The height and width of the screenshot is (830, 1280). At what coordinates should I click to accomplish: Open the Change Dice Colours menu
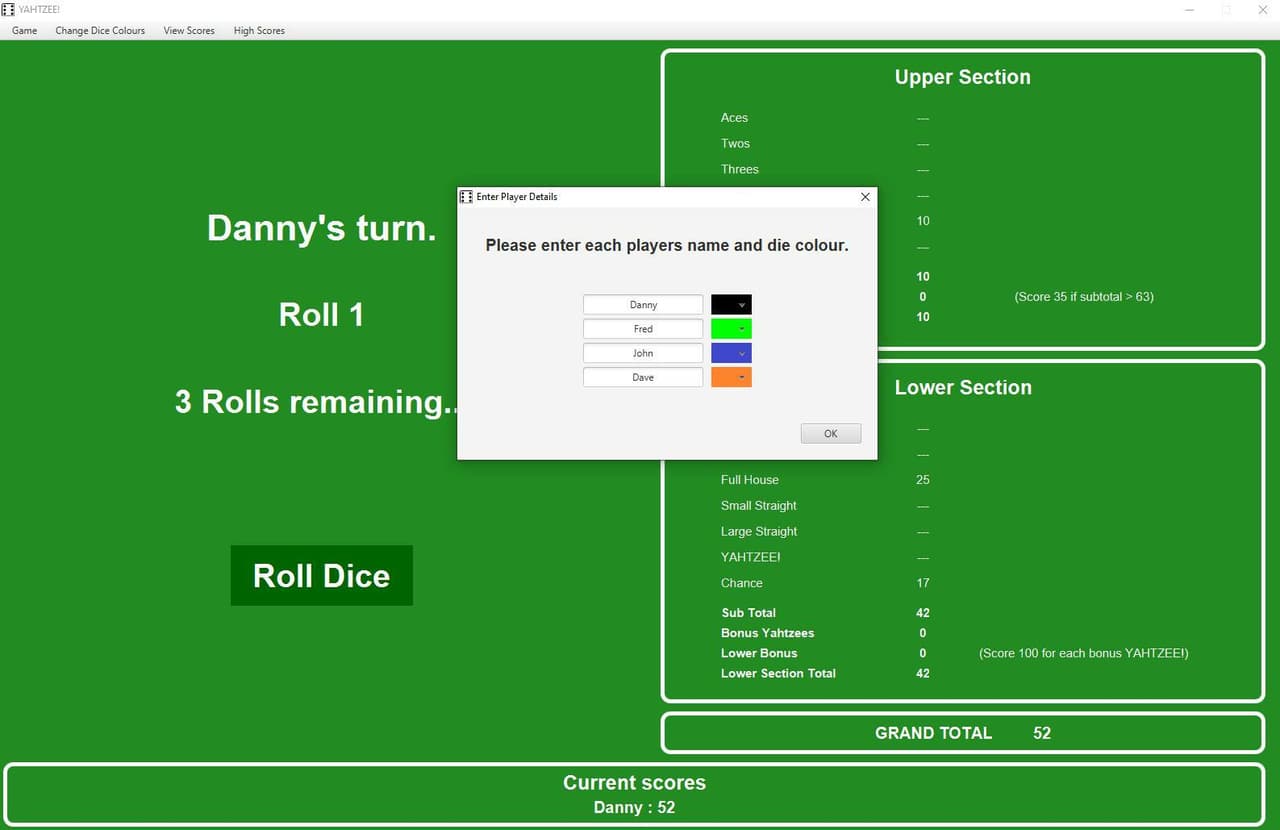[x=100, y=31]
